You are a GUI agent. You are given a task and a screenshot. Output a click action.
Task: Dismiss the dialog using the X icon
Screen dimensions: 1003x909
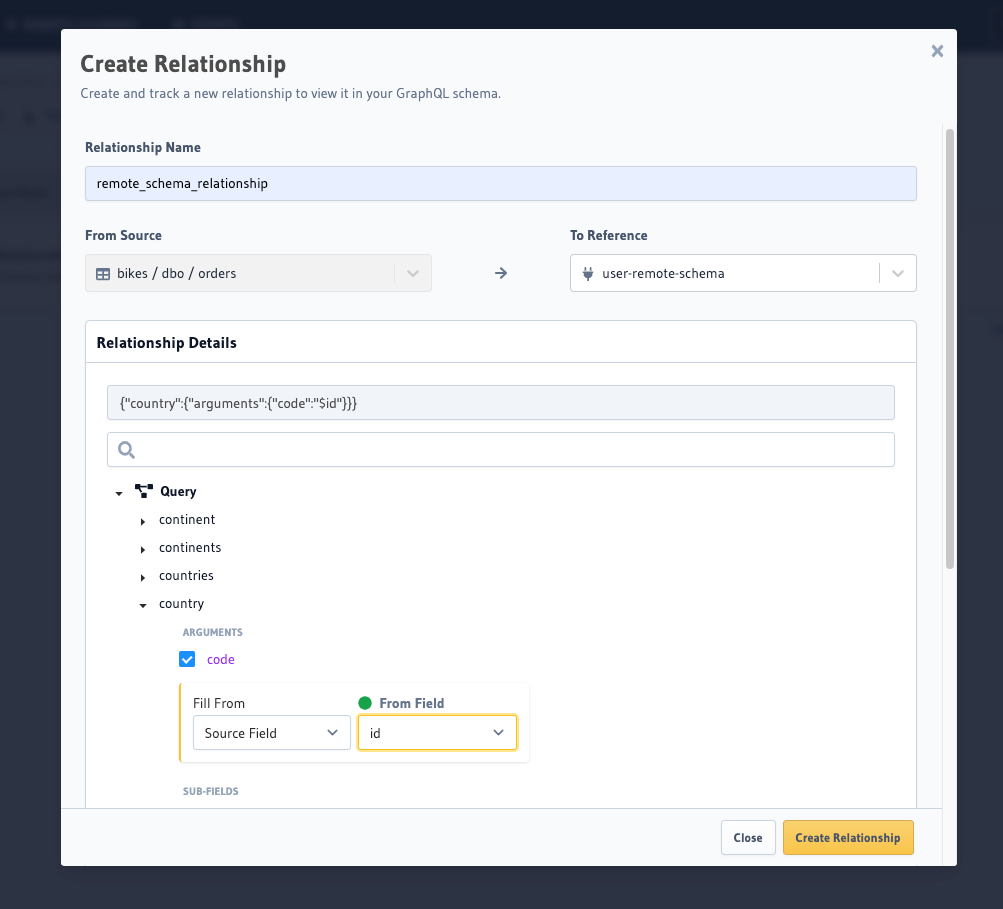937,51
